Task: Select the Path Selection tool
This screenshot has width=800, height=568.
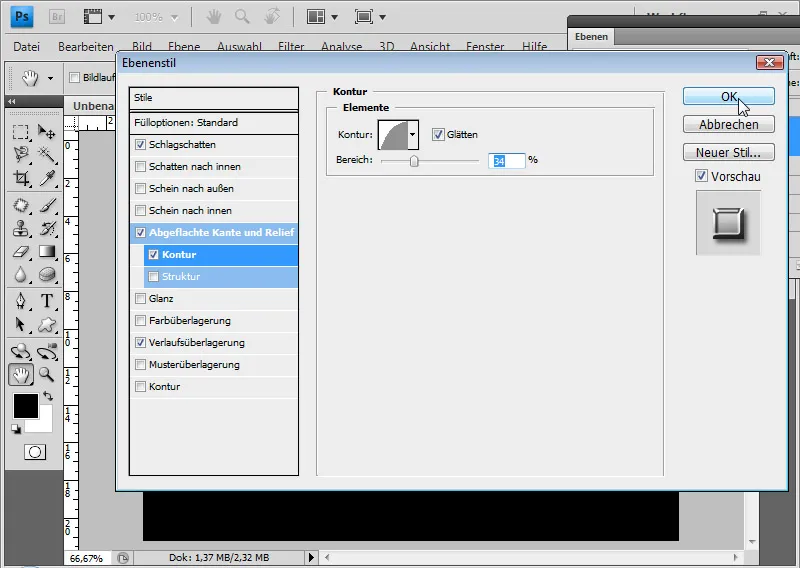Action: coord(20,324)
